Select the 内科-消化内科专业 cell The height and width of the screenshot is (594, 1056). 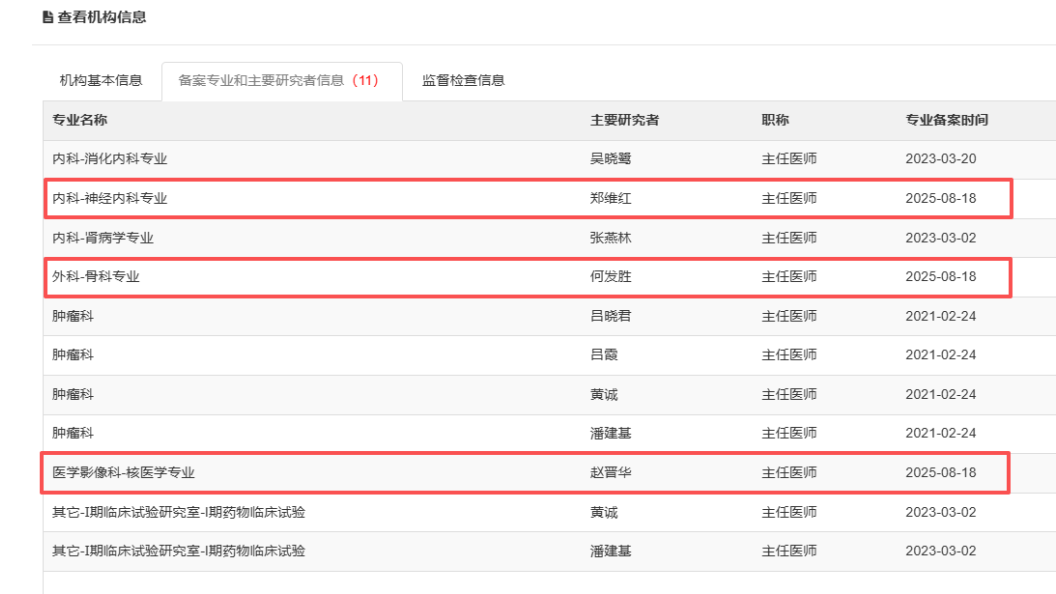110,159
